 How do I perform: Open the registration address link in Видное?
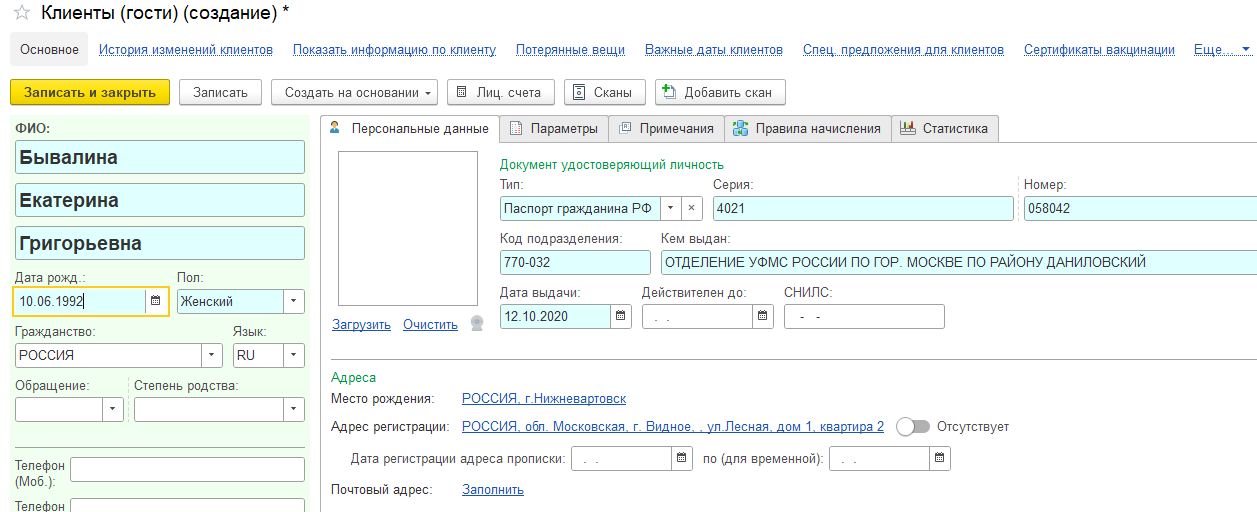(x=673, y=426)
